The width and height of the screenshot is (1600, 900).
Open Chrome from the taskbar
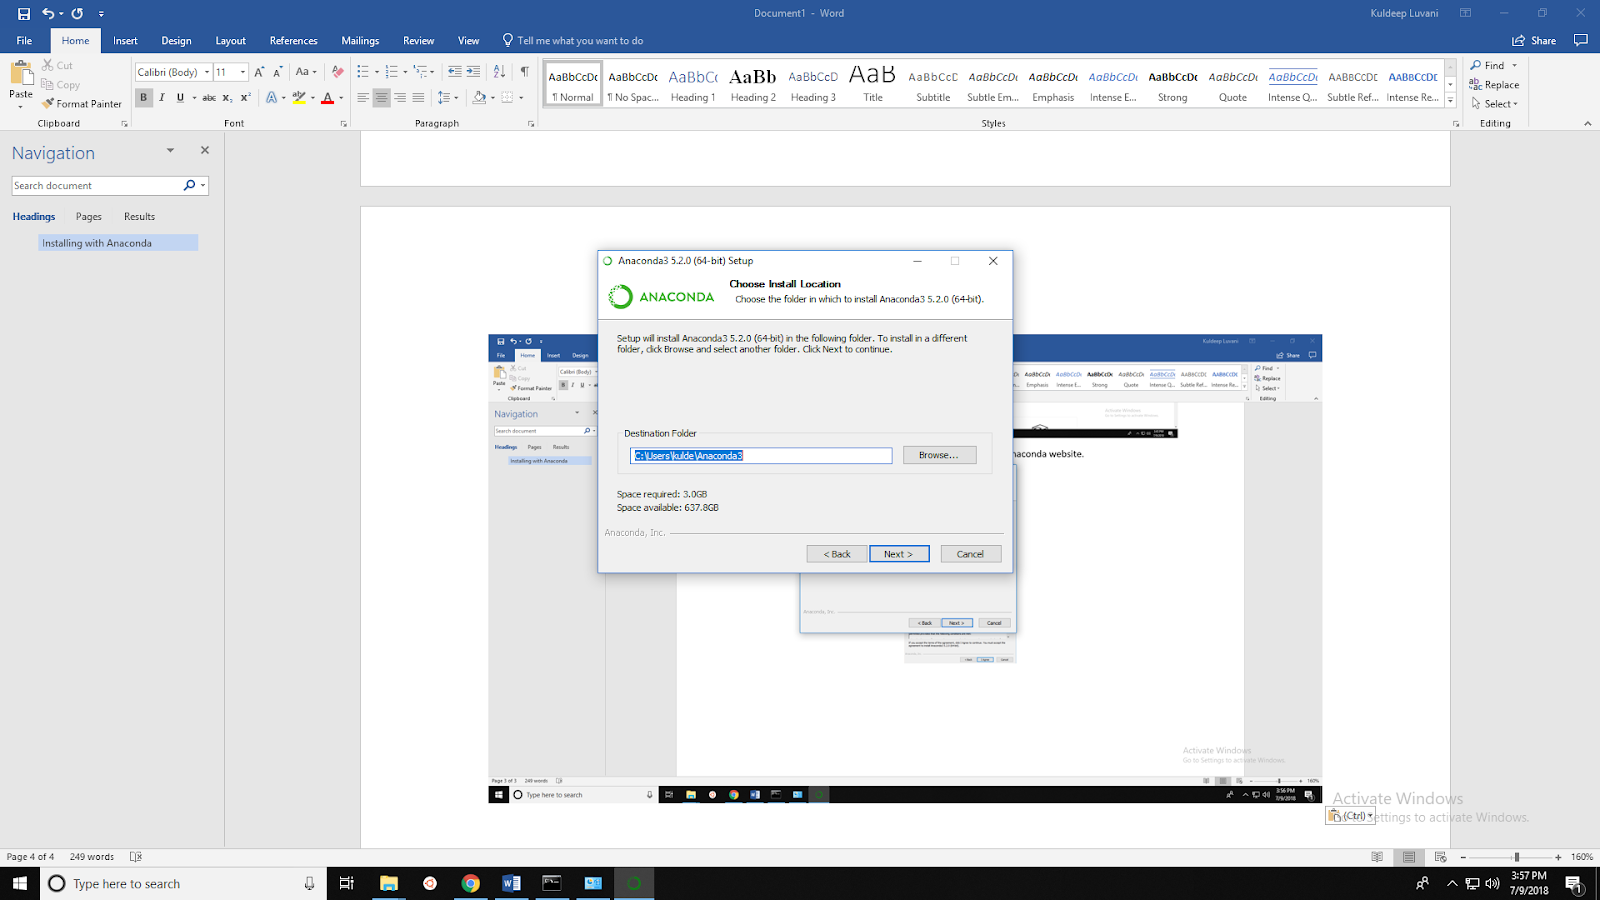470,883
